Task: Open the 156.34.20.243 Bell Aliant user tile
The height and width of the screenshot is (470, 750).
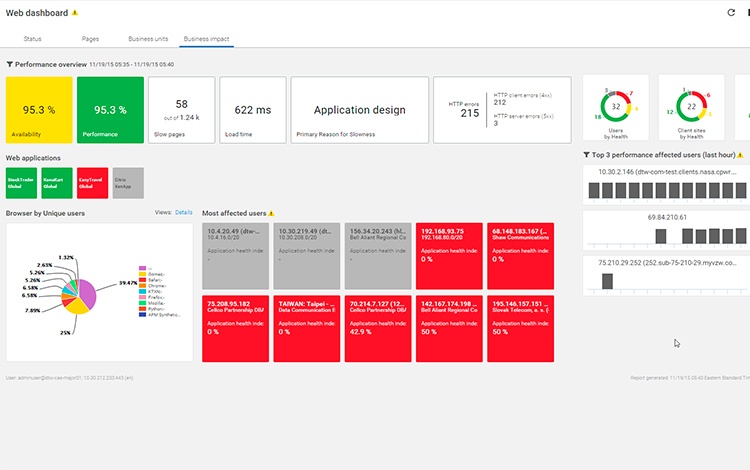Action: (x=378, y=256)
